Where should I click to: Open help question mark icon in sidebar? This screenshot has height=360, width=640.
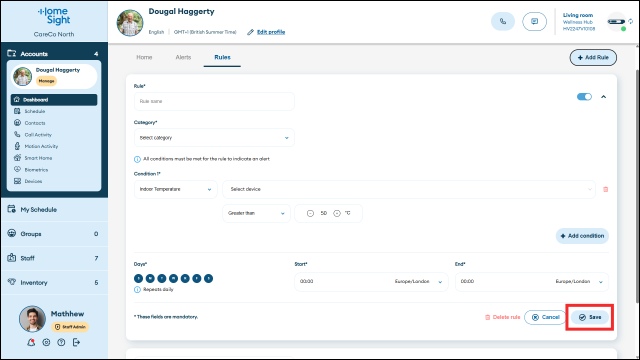[61, 342]
